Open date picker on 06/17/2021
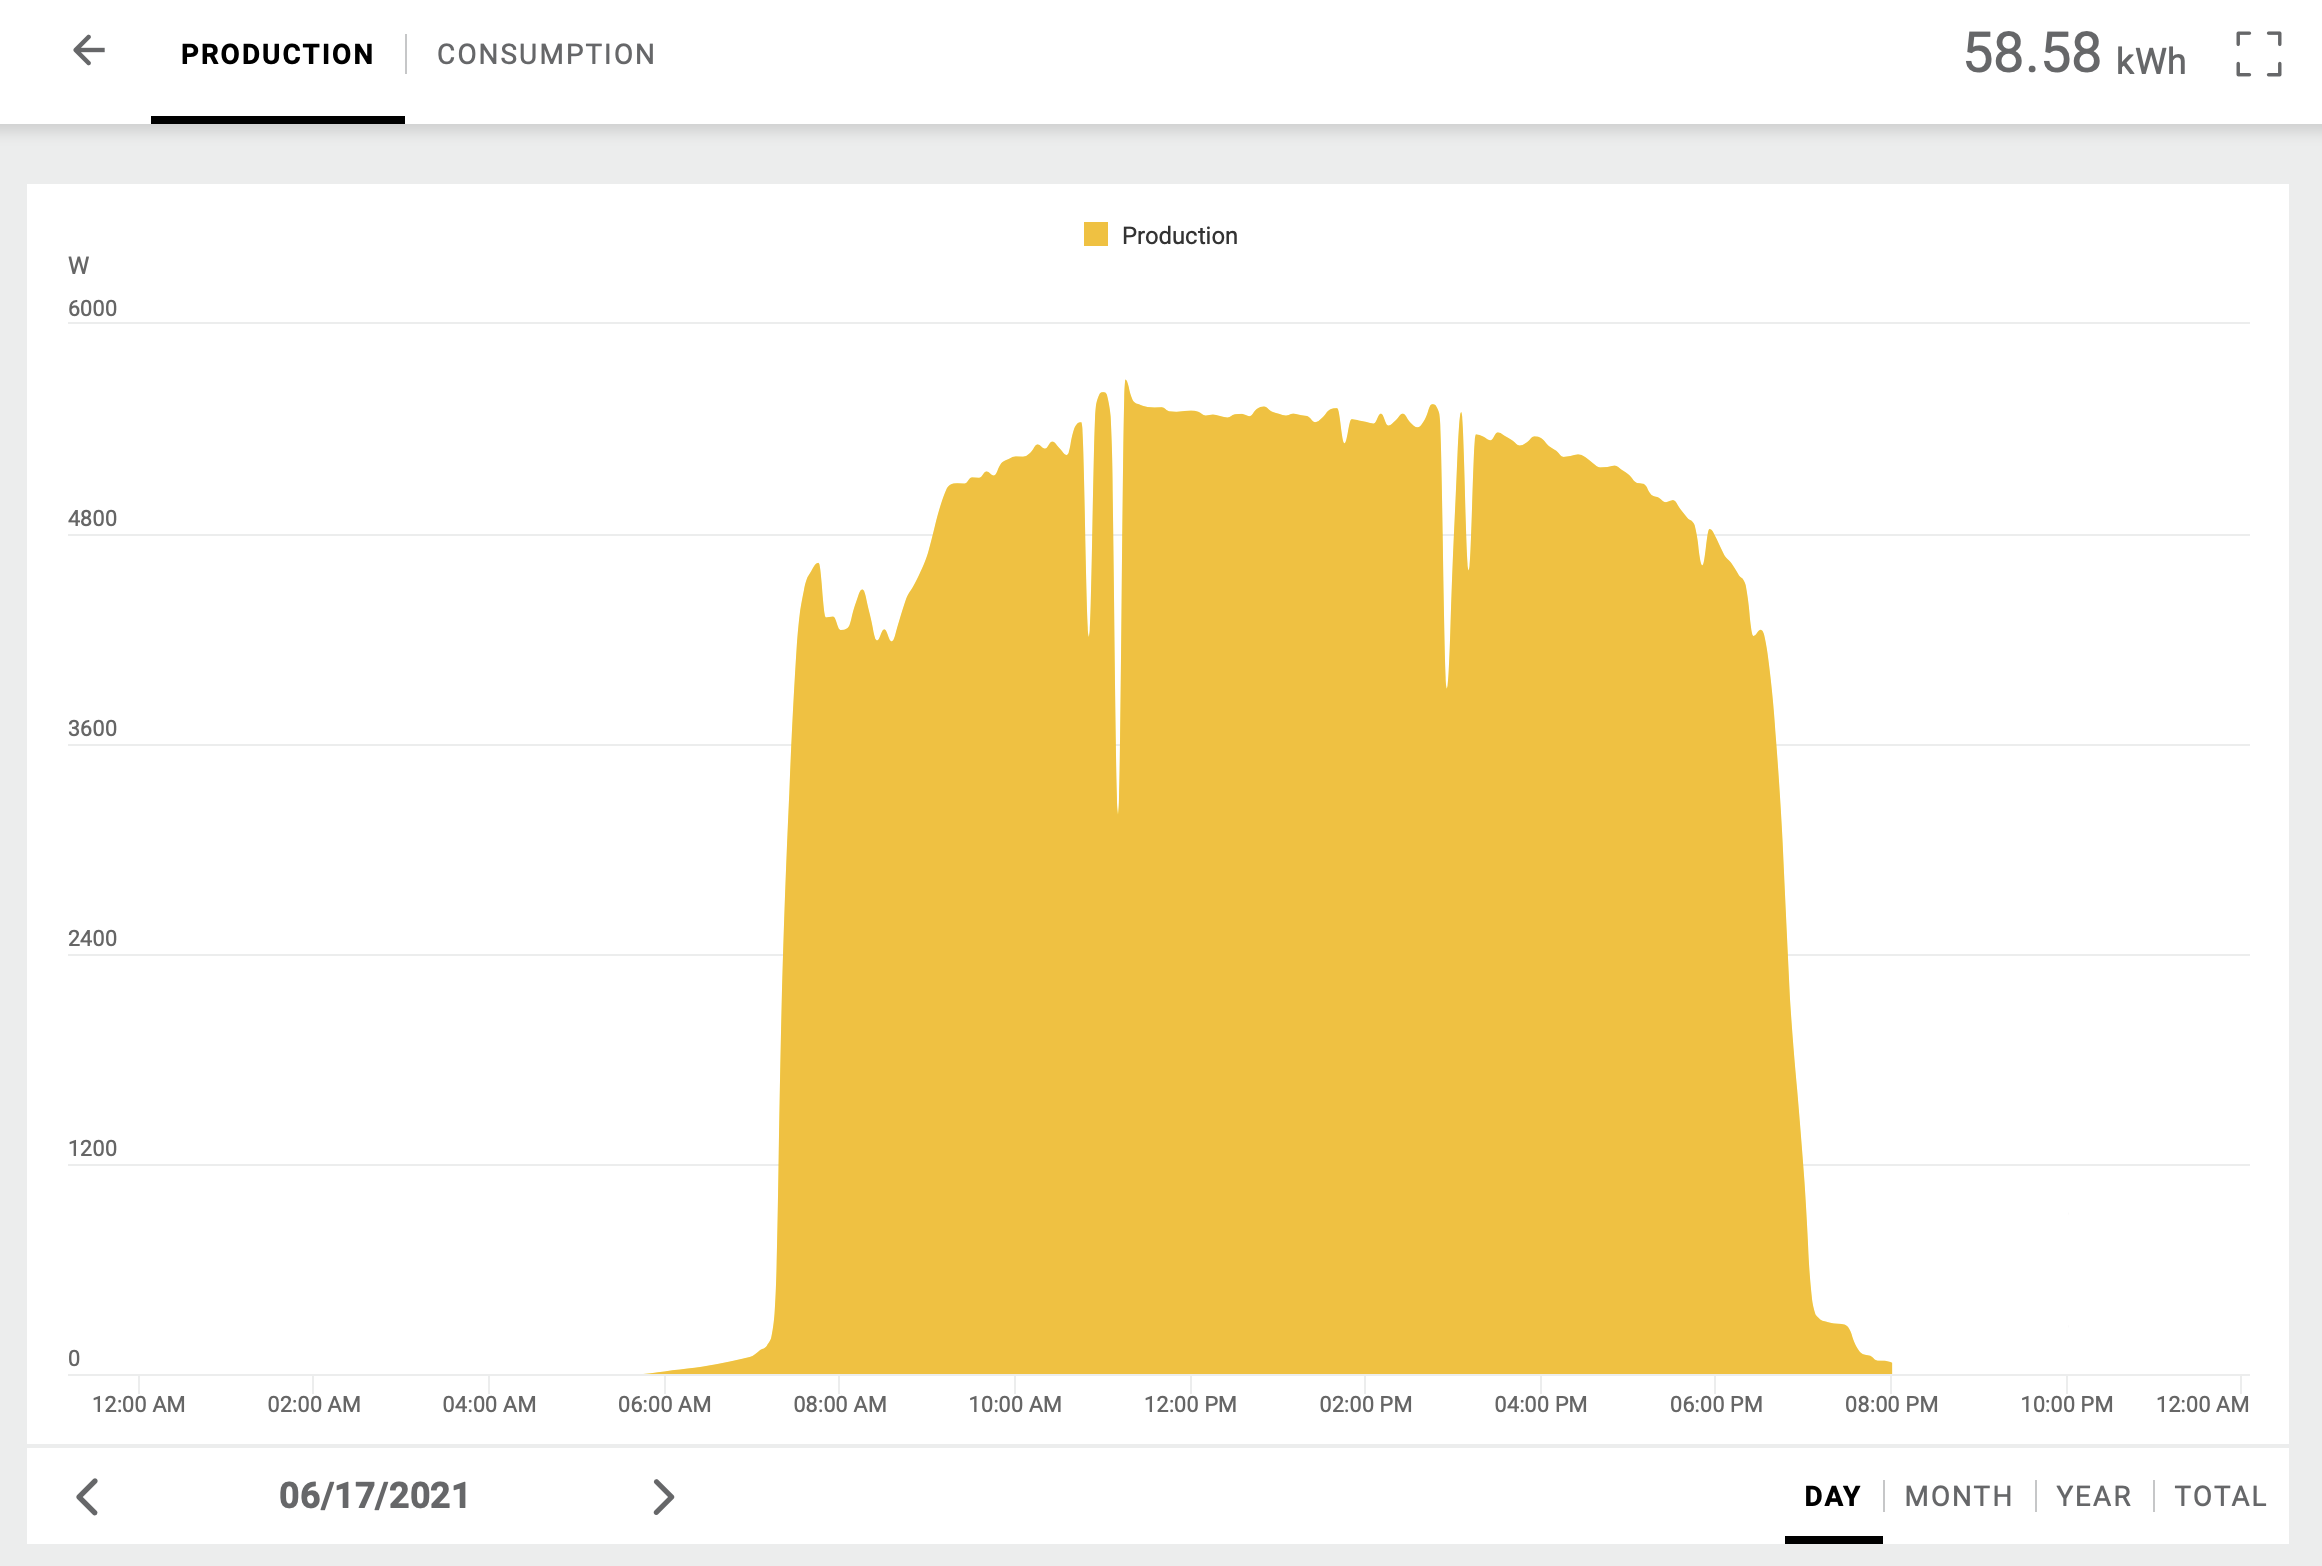Image resolution: width=2322 pixels, height=1566 pixels. coord(374,1496)
